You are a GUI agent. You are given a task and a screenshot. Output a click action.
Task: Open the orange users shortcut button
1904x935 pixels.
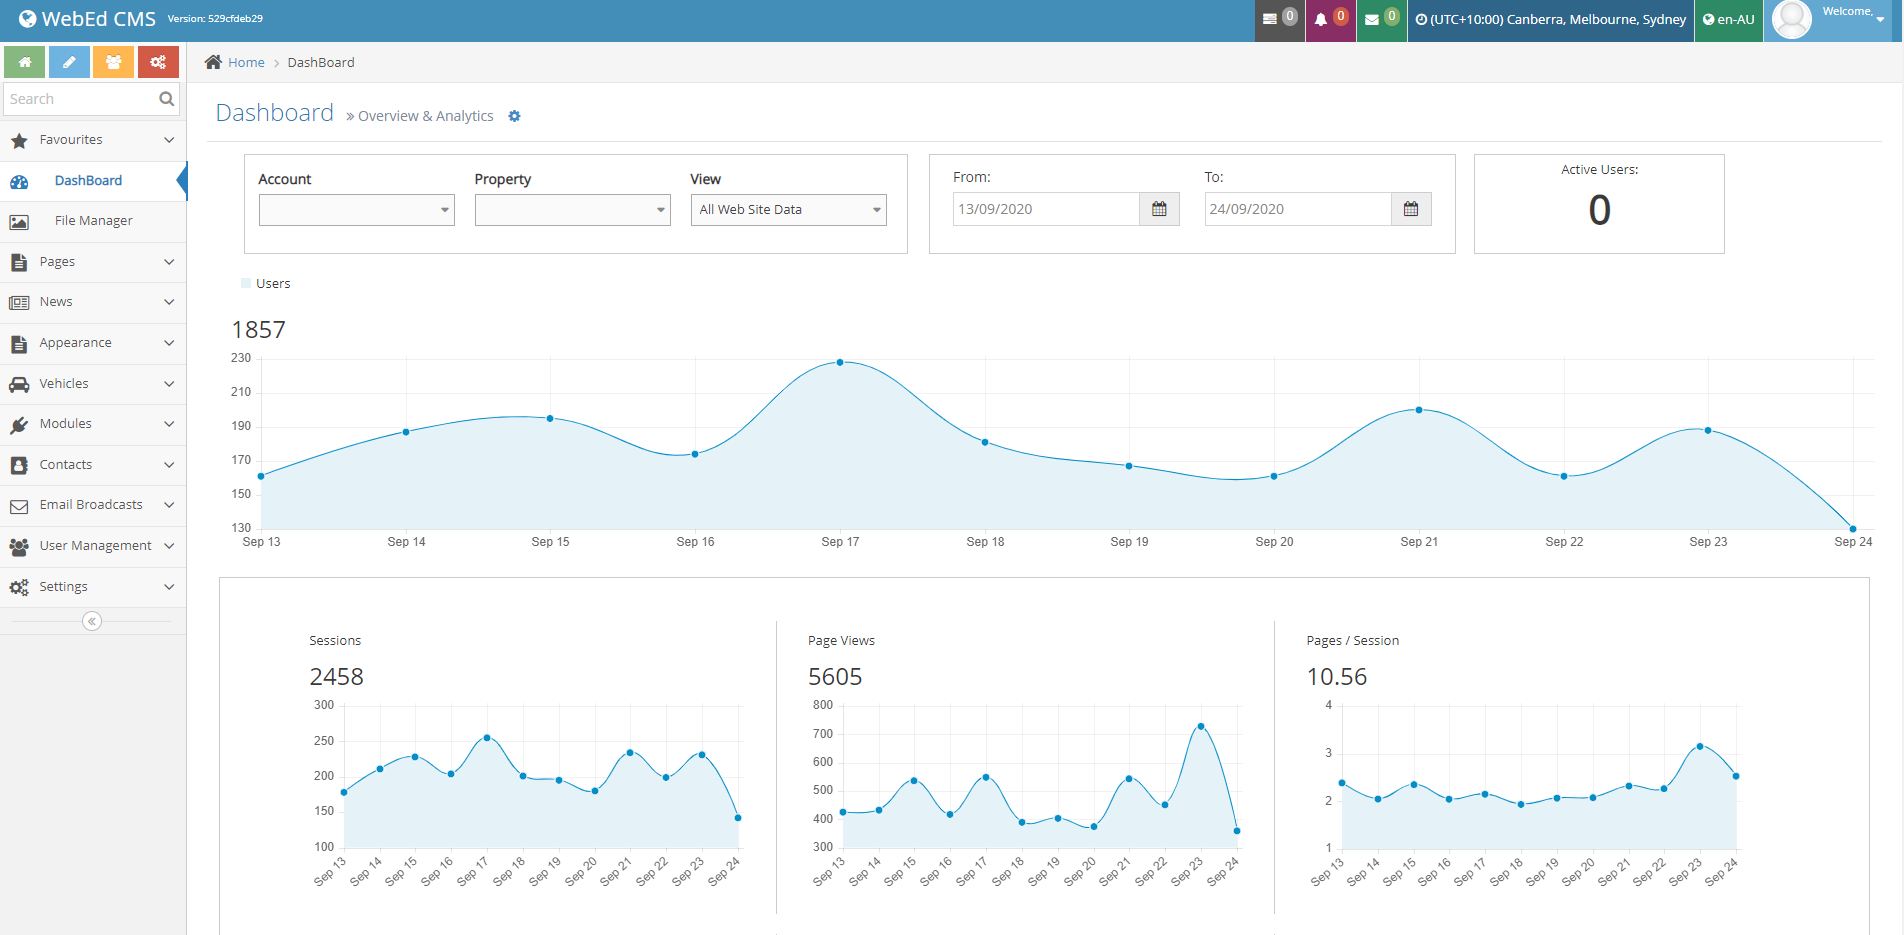tap(114, 62)
